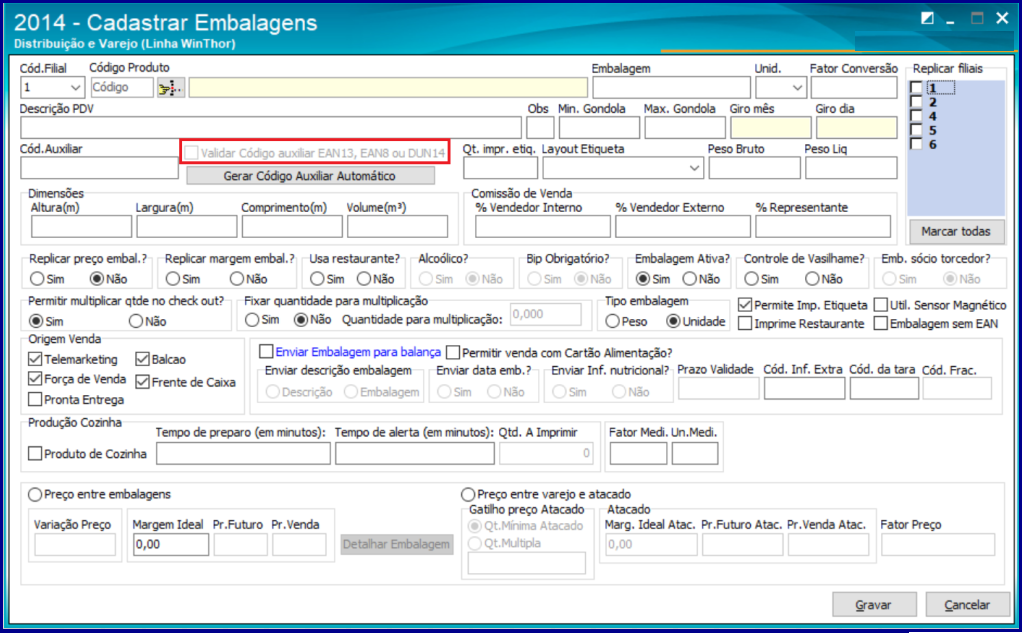The height and width of the screenshot is (633, 1022).
Task: Uncheck Frente de Caixa checkbox
Action: coord(143,382)
